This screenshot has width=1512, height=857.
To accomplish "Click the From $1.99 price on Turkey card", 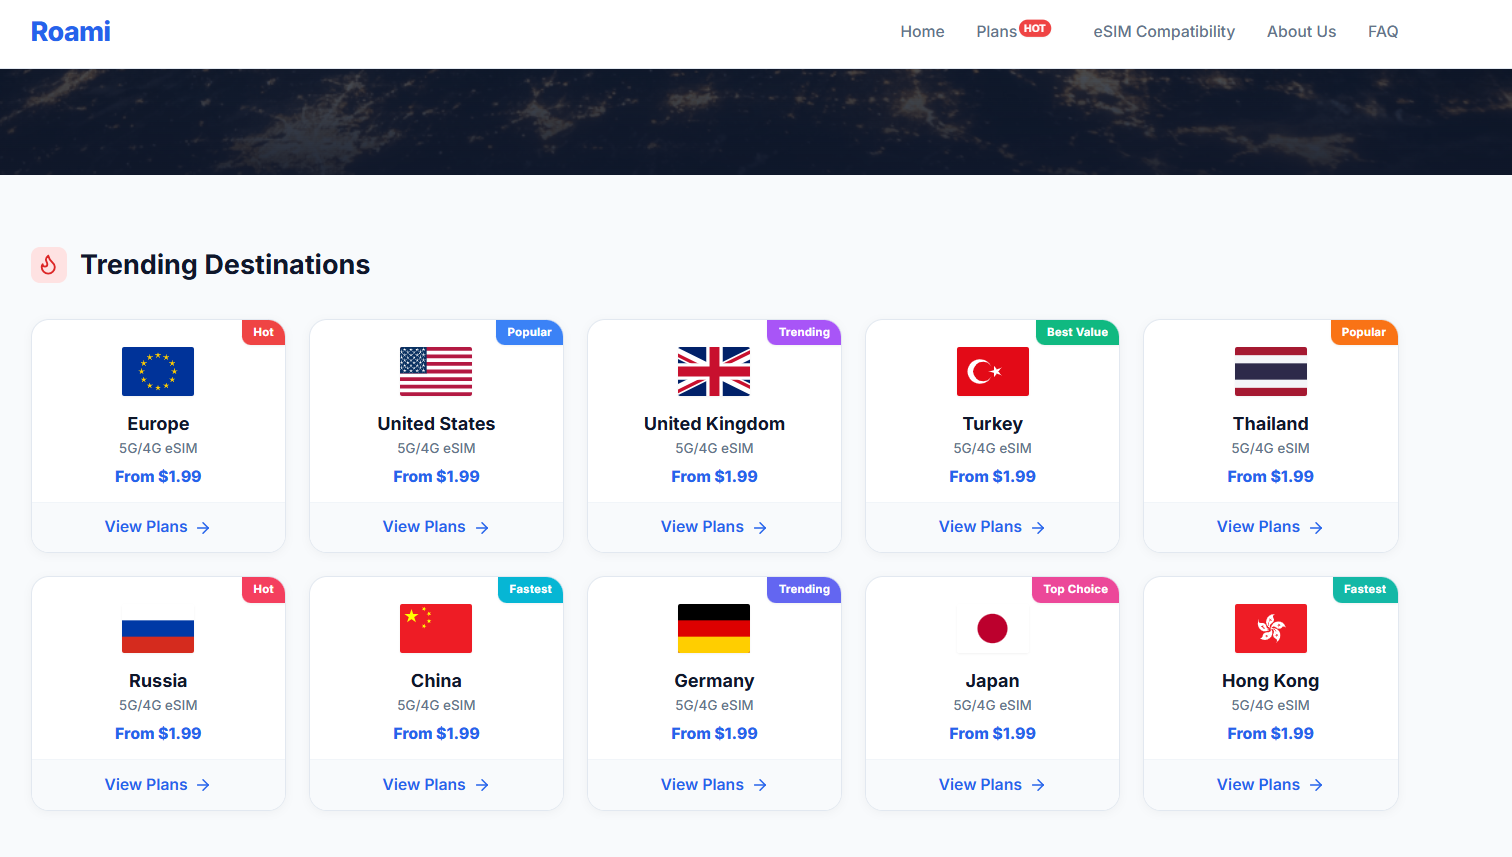I will coord(992,477).
